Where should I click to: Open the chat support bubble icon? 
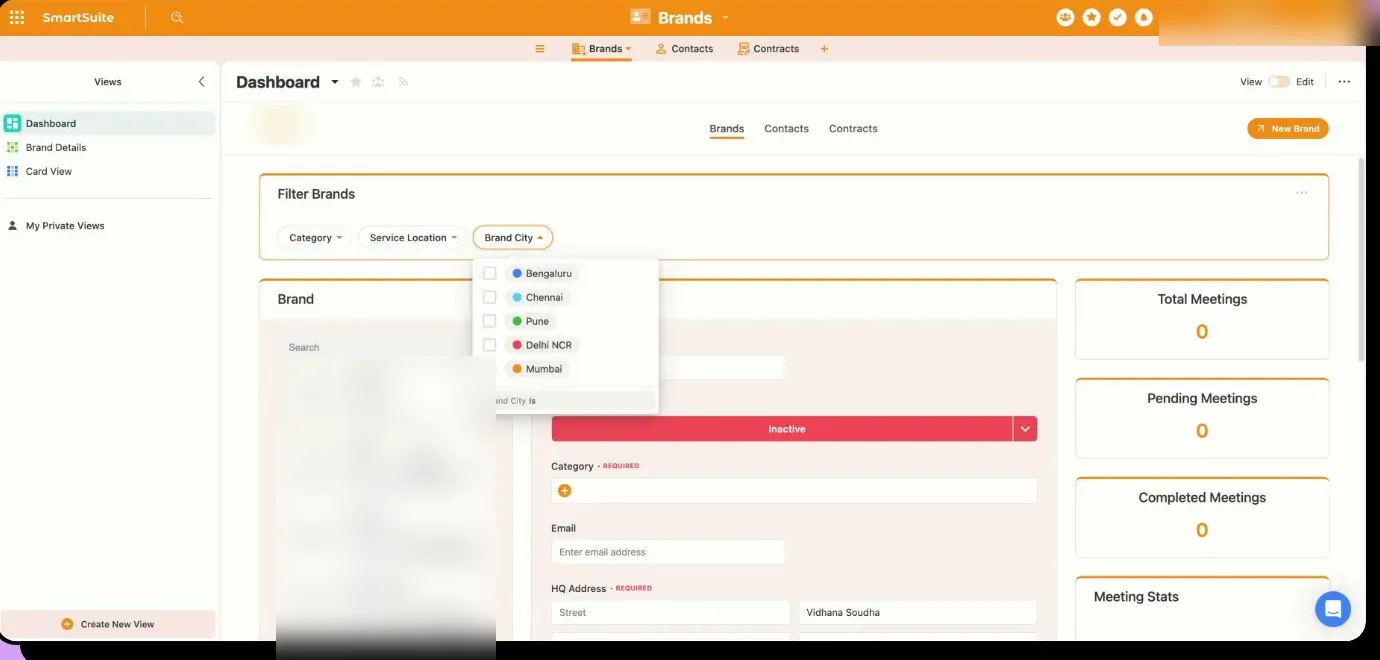[1333, 608]
